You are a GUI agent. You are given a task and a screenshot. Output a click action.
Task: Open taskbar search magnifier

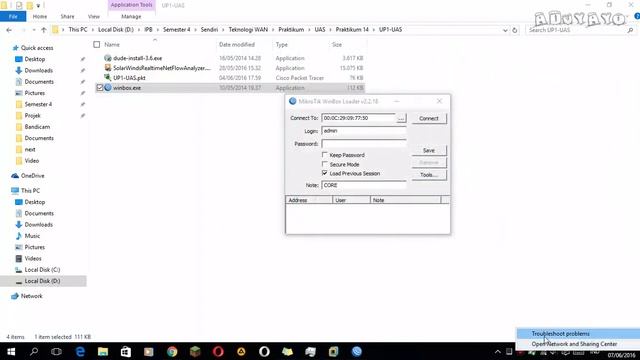coord(34,351)
